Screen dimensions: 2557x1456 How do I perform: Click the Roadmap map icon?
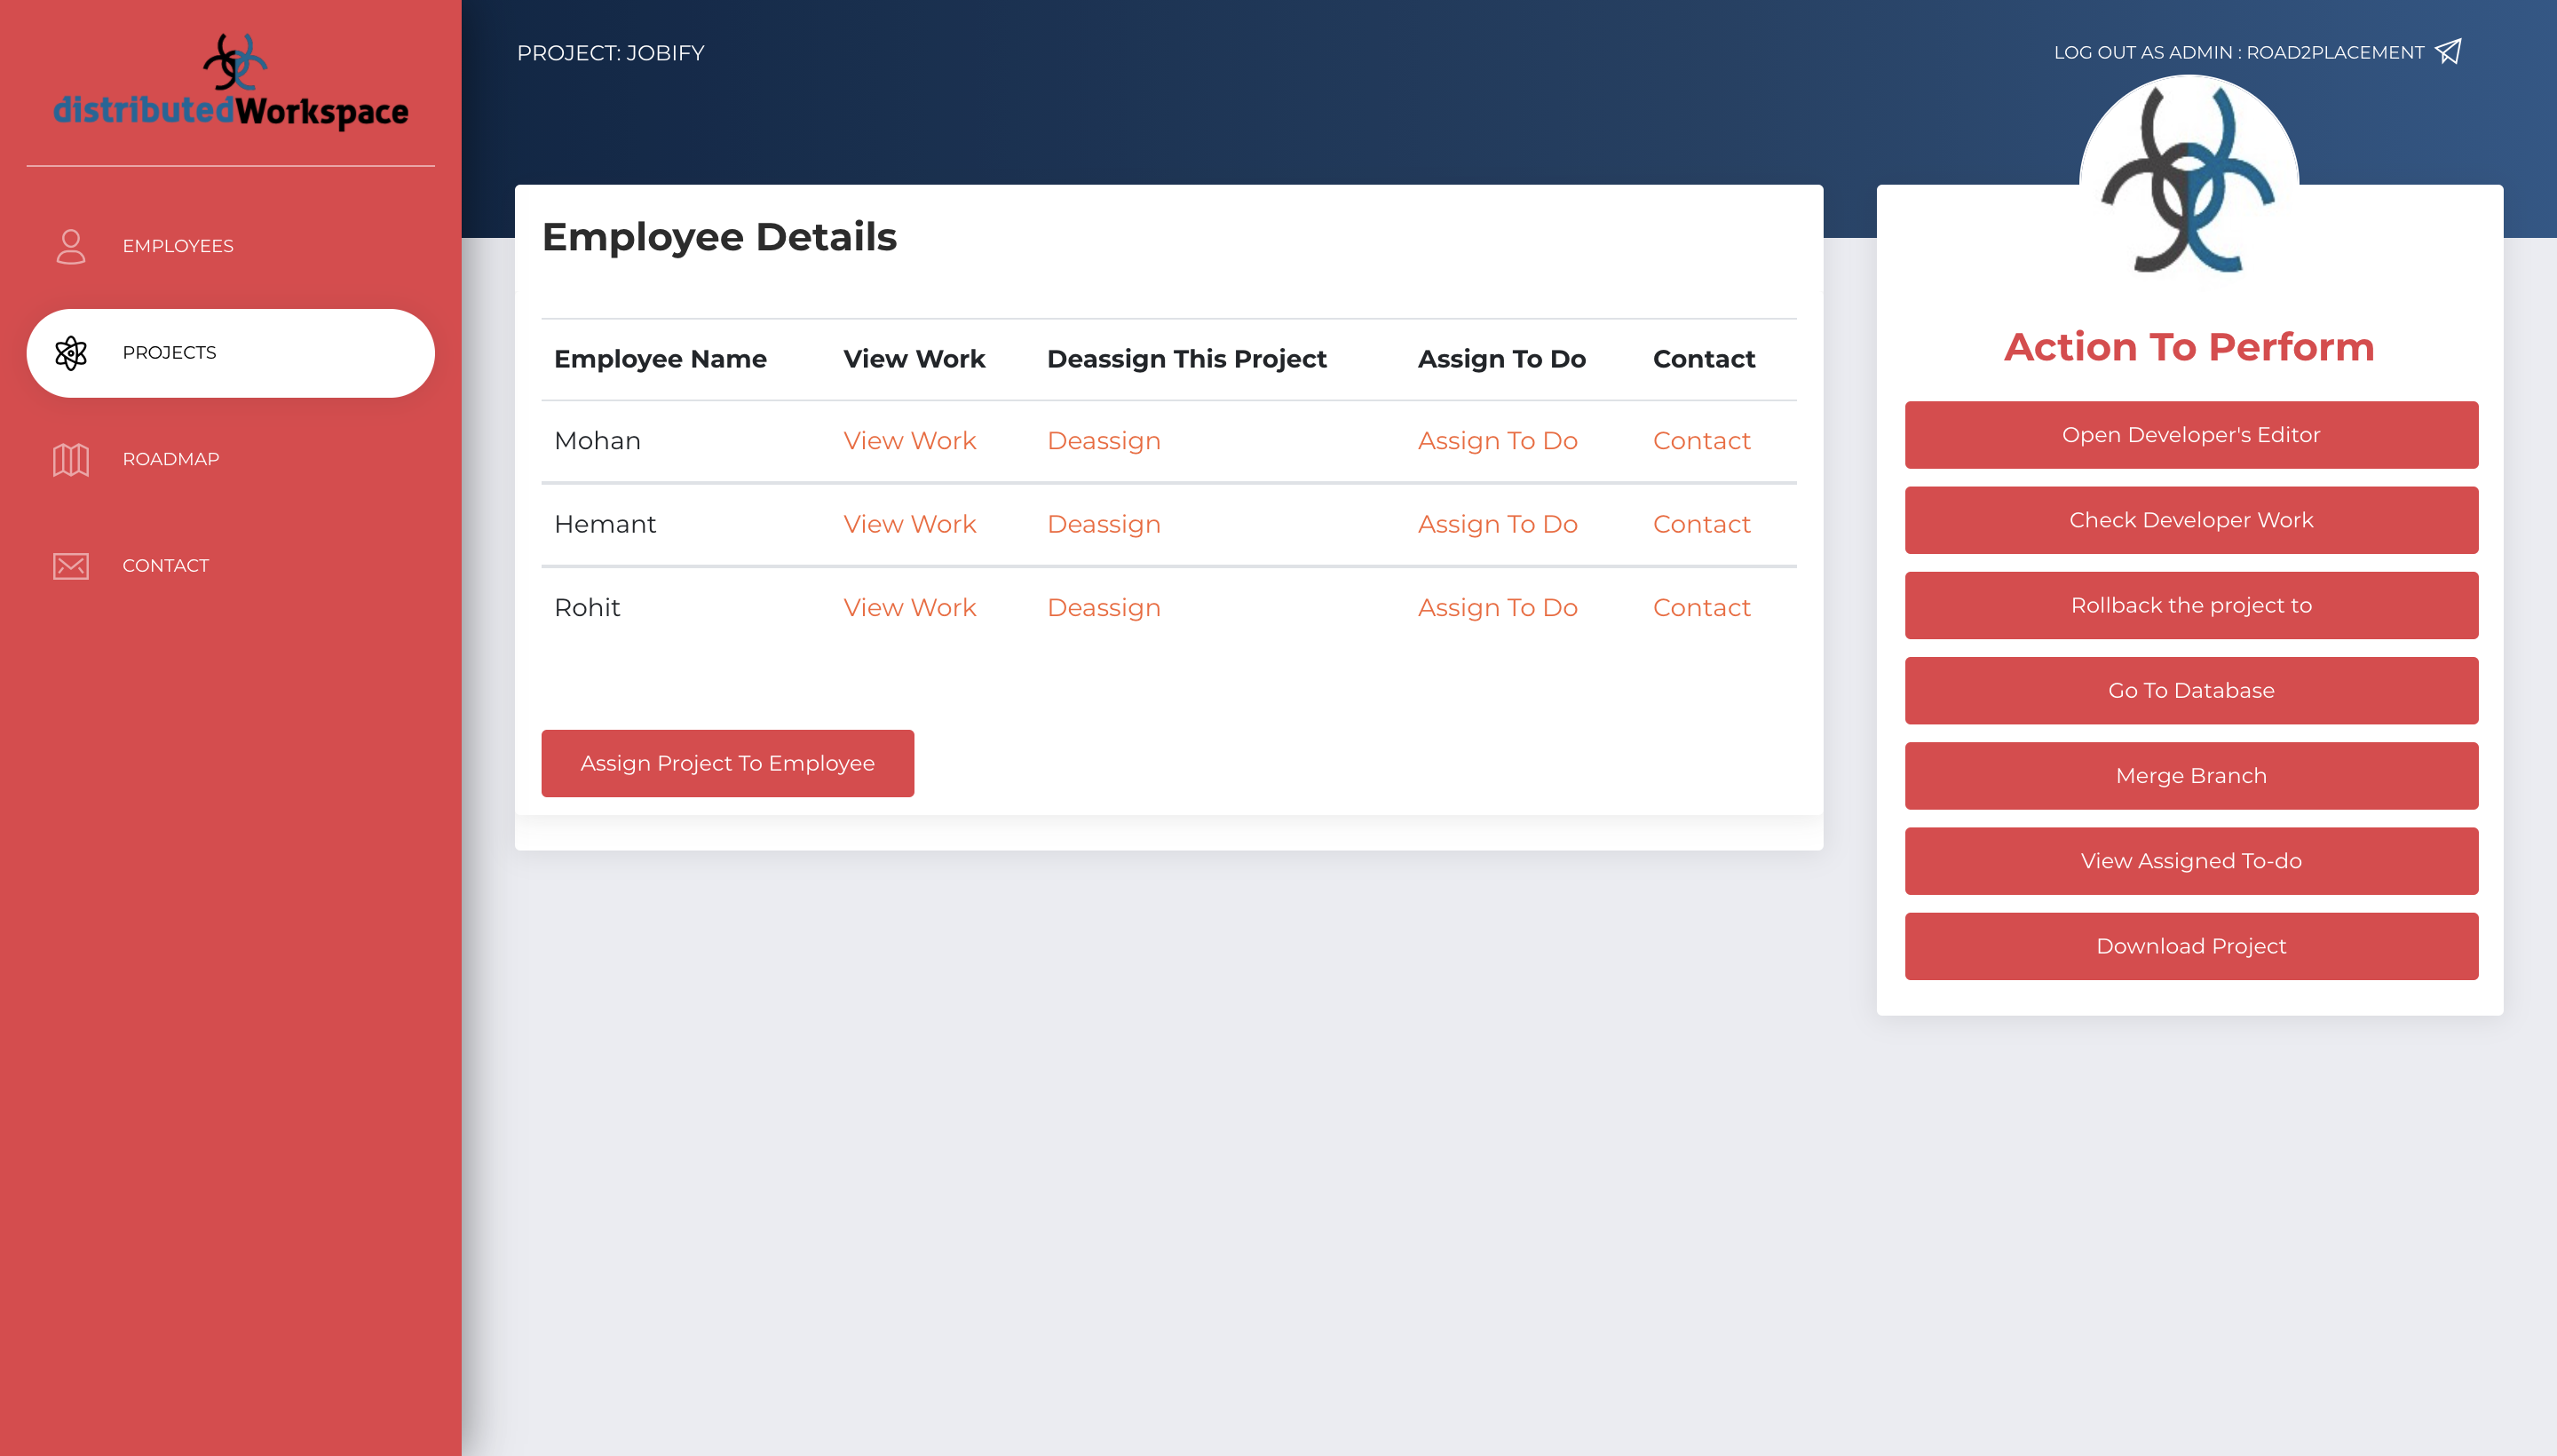pos(71,459)
